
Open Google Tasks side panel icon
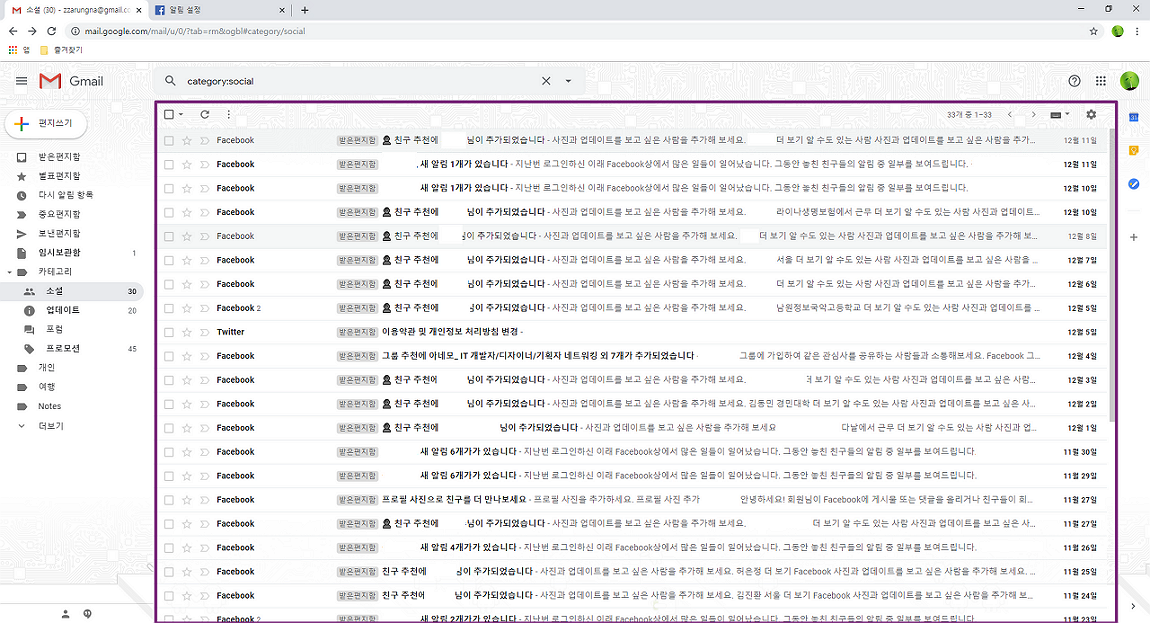point(1134,183)
